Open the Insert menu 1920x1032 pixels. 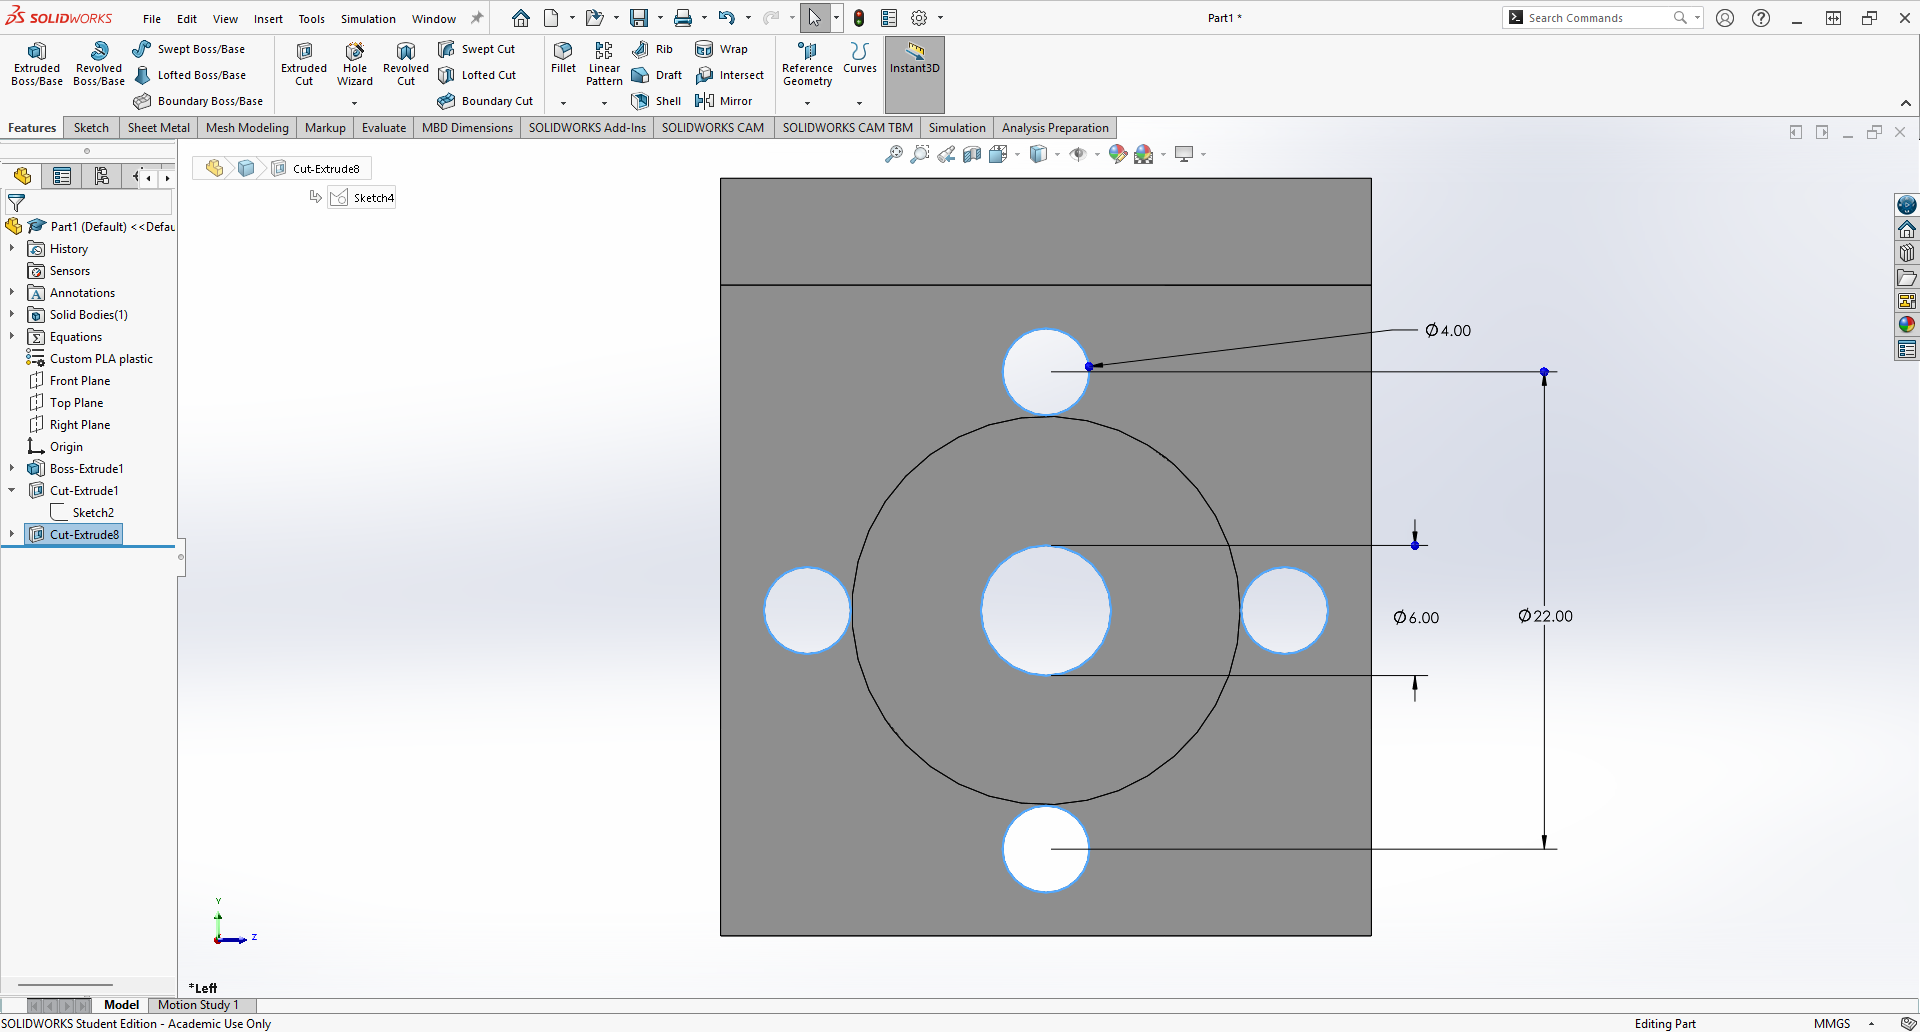pyautogui.click(x=268, y=19)
